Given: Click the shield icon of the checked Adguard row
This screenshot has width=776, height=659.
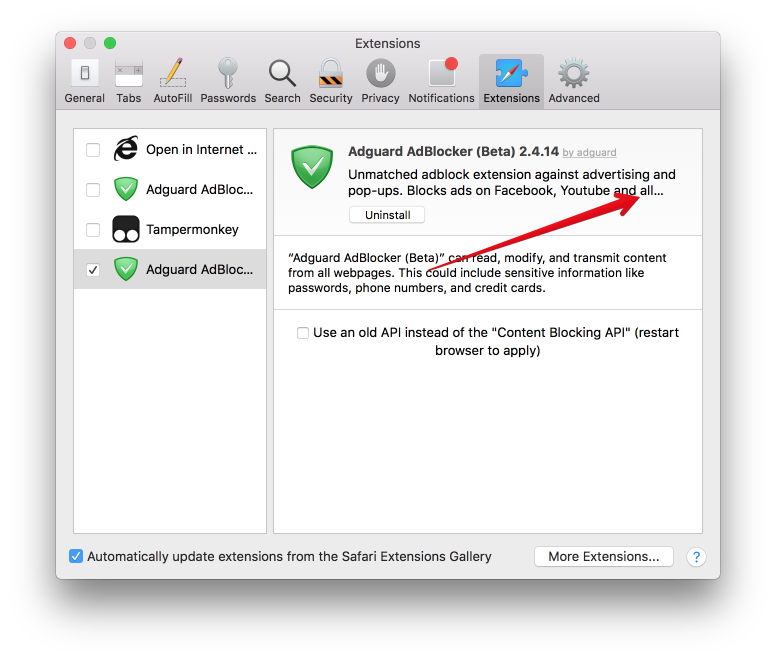Looking at the screenshot, I should coord(126,269).
